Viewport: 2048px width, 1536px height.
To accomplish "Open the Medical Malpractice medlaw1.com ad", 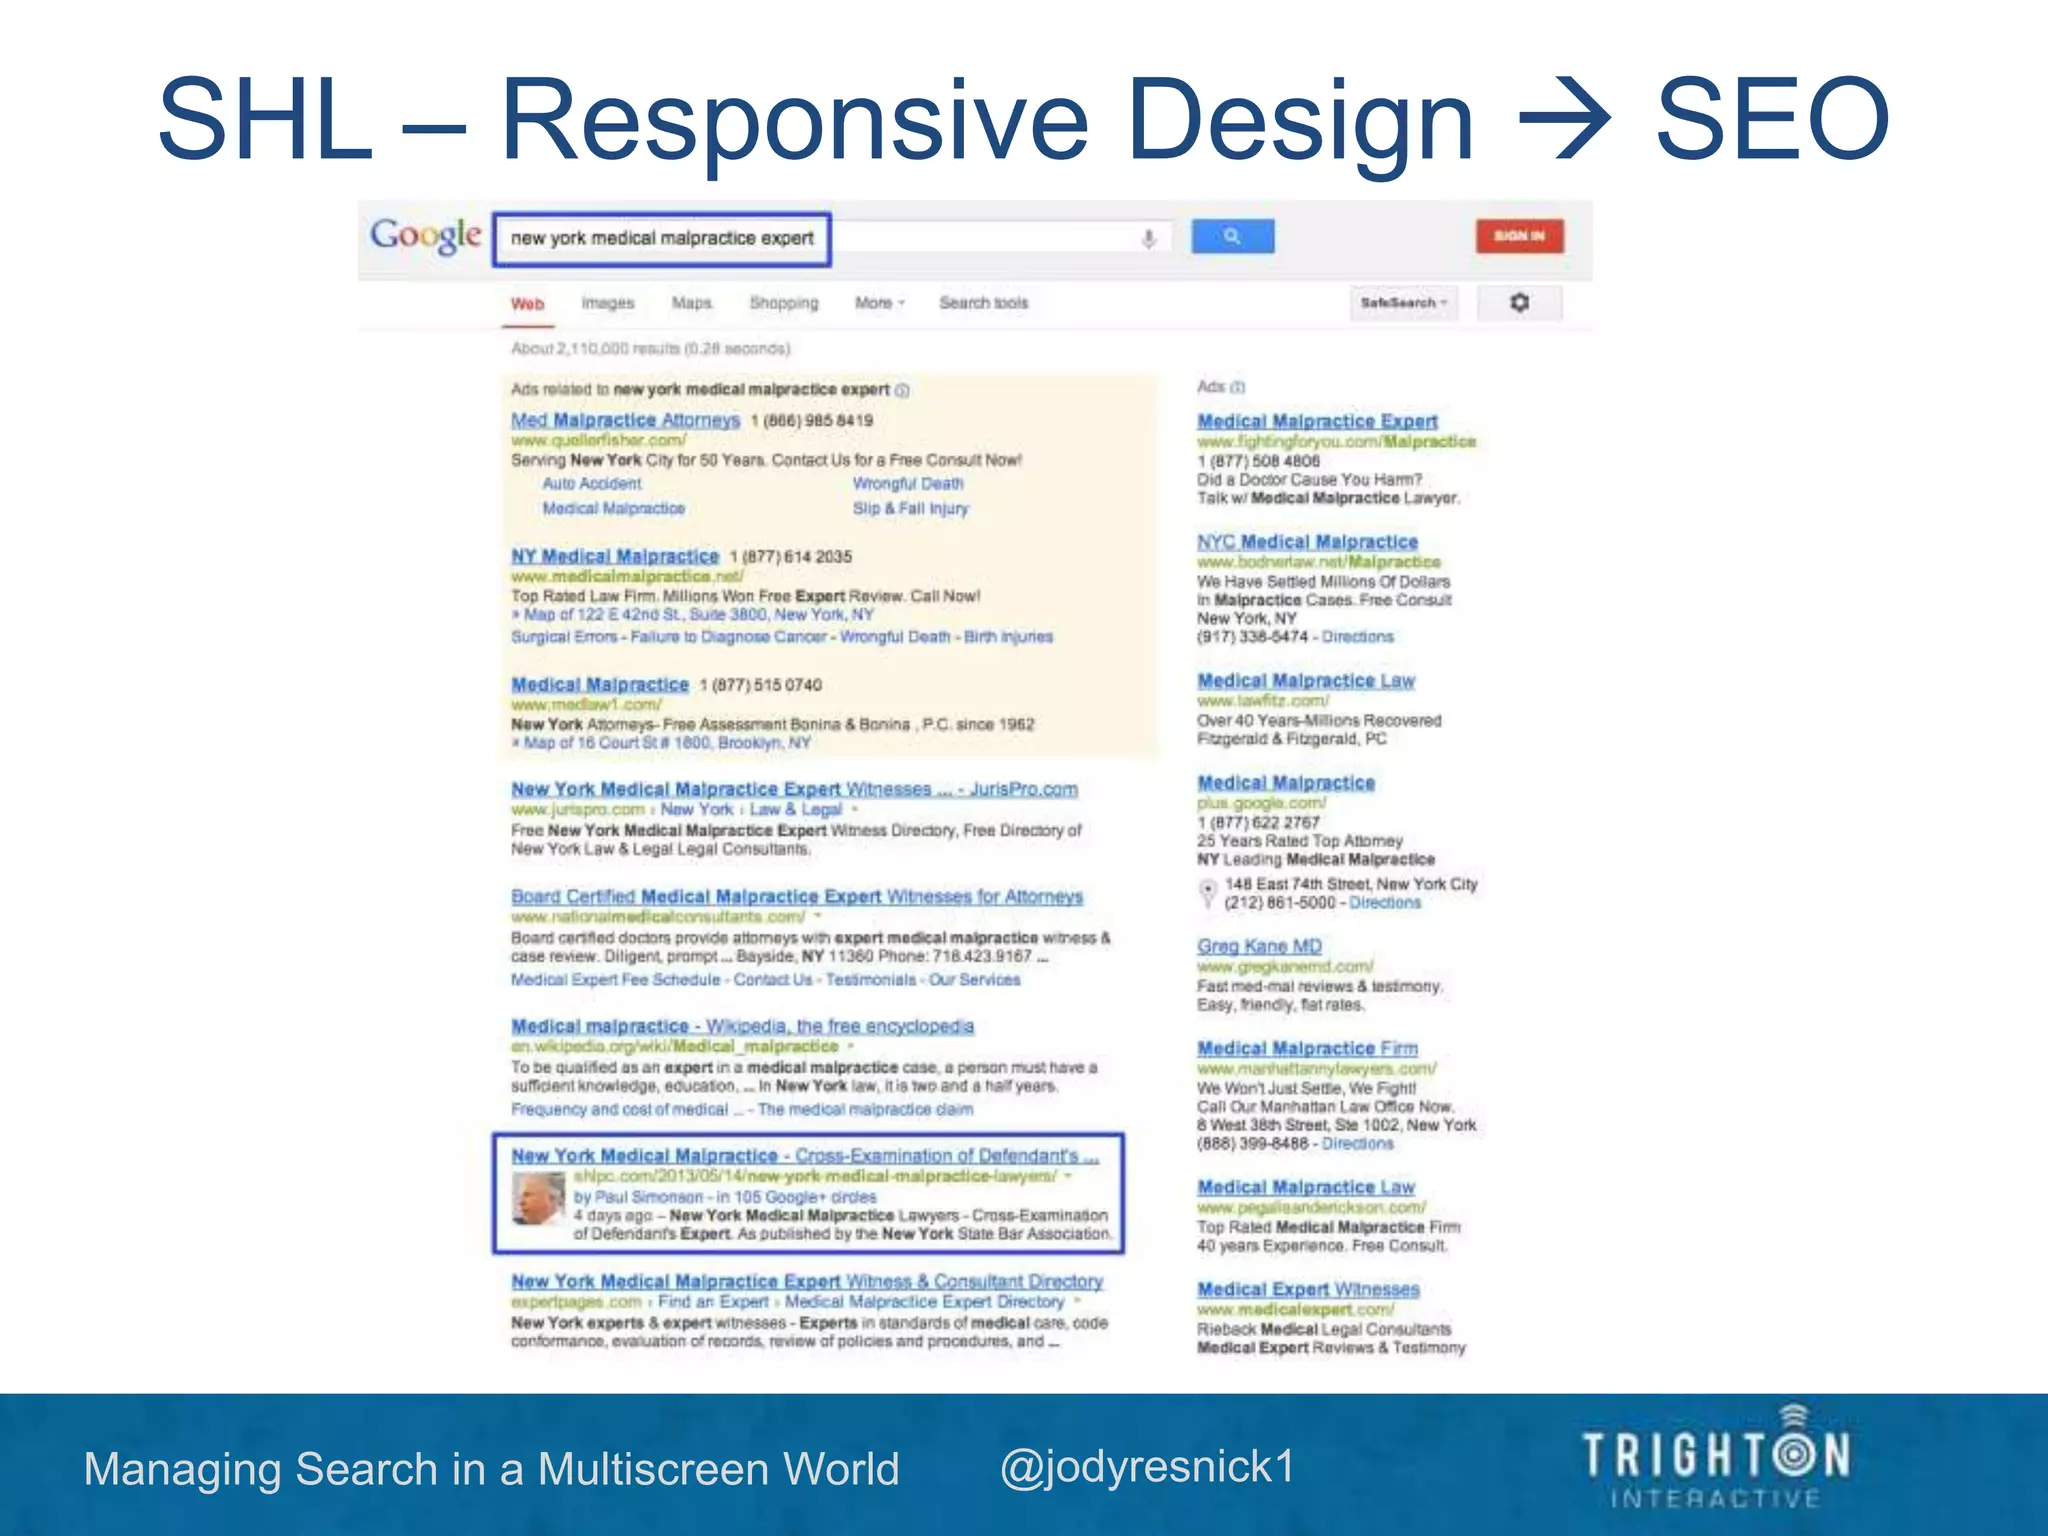I will click(599, 685).
